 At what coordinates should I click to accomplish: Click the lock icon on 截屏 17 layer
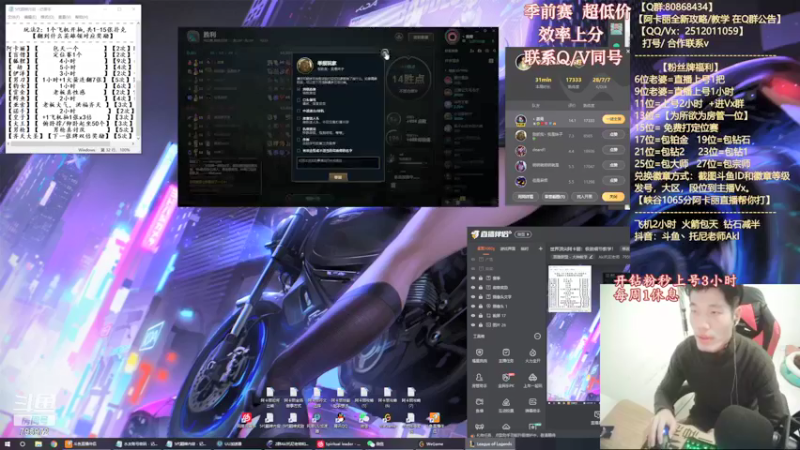coord(481,316)
